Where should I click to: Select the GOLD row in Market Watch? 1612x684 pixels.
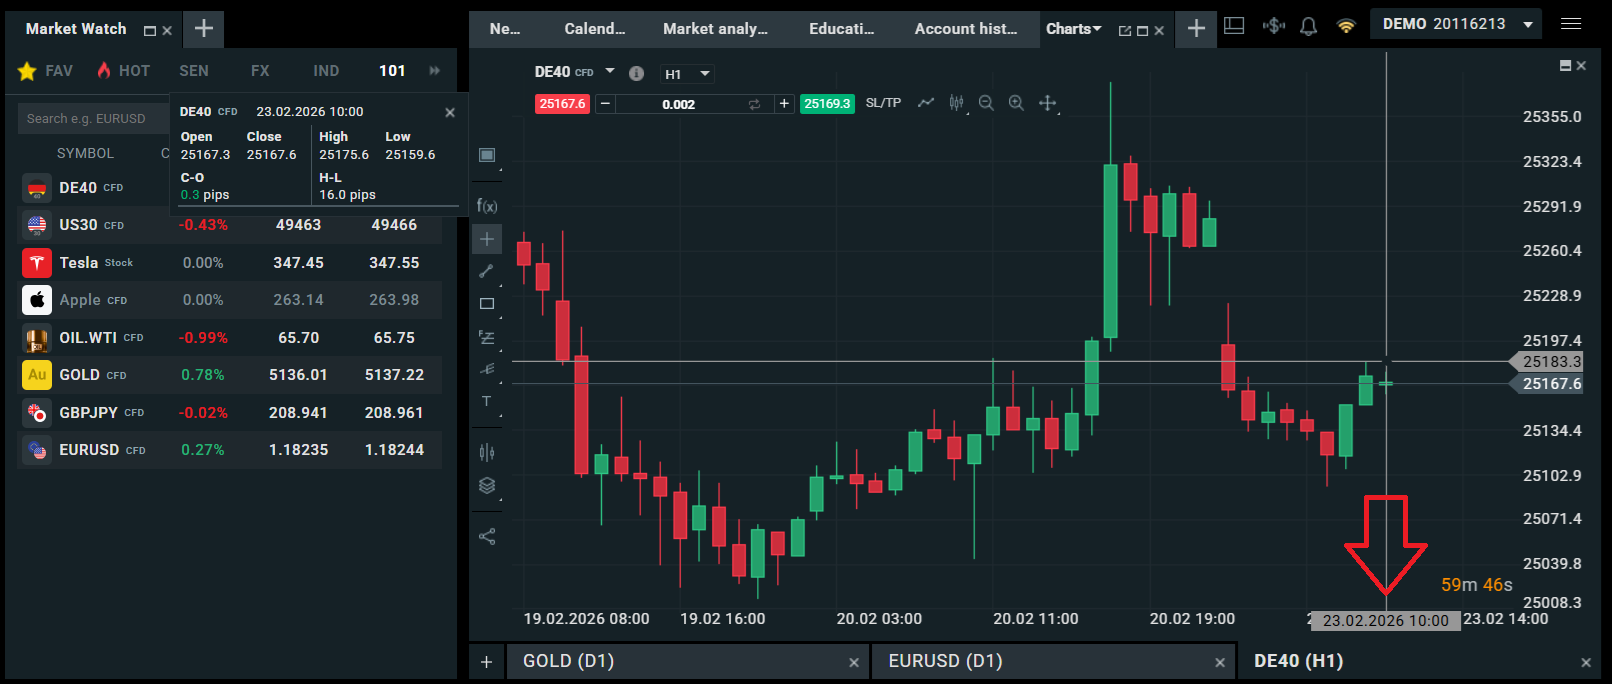(x=230, y=375)
